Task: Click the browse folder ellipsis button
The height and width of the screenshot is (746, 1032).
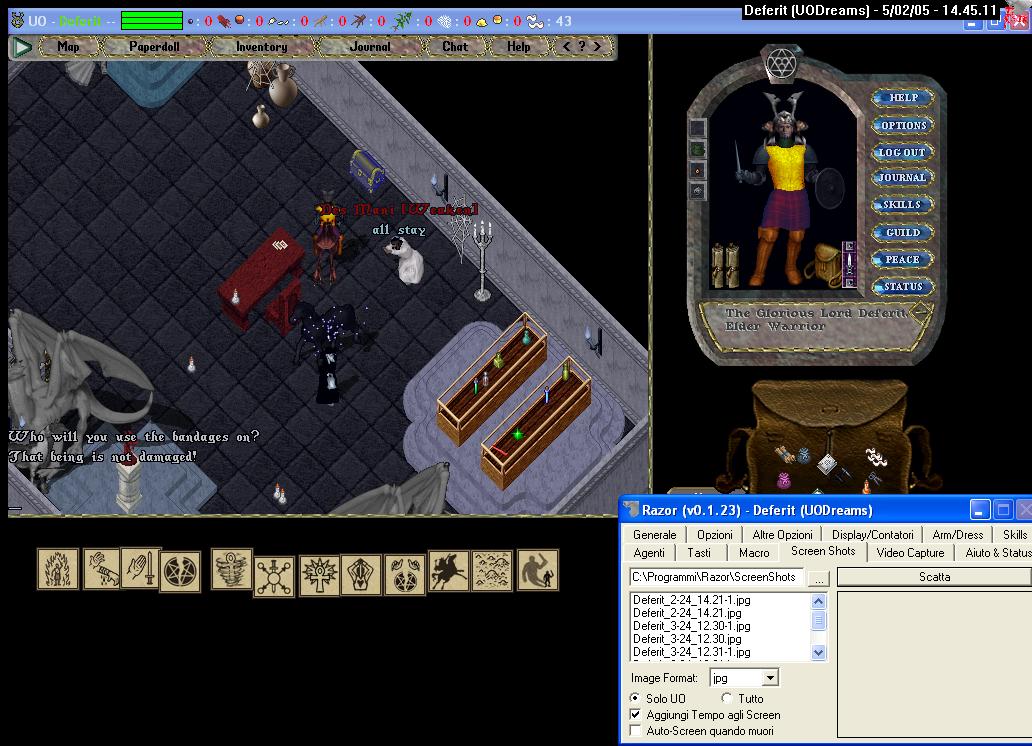Action: [x=819, y=577]
